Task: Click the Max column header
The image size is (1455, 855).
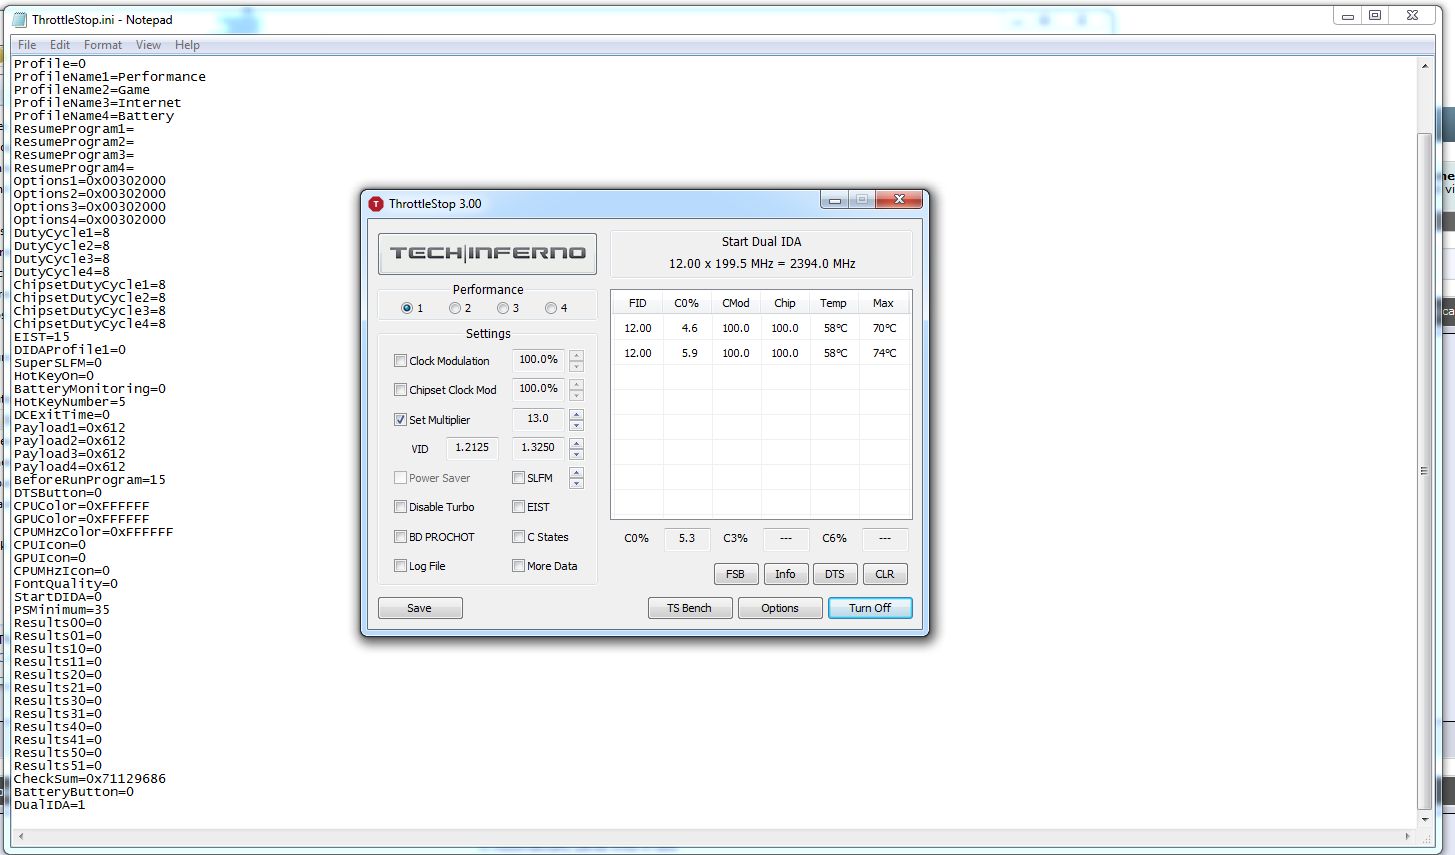Action: click(884, 303)
